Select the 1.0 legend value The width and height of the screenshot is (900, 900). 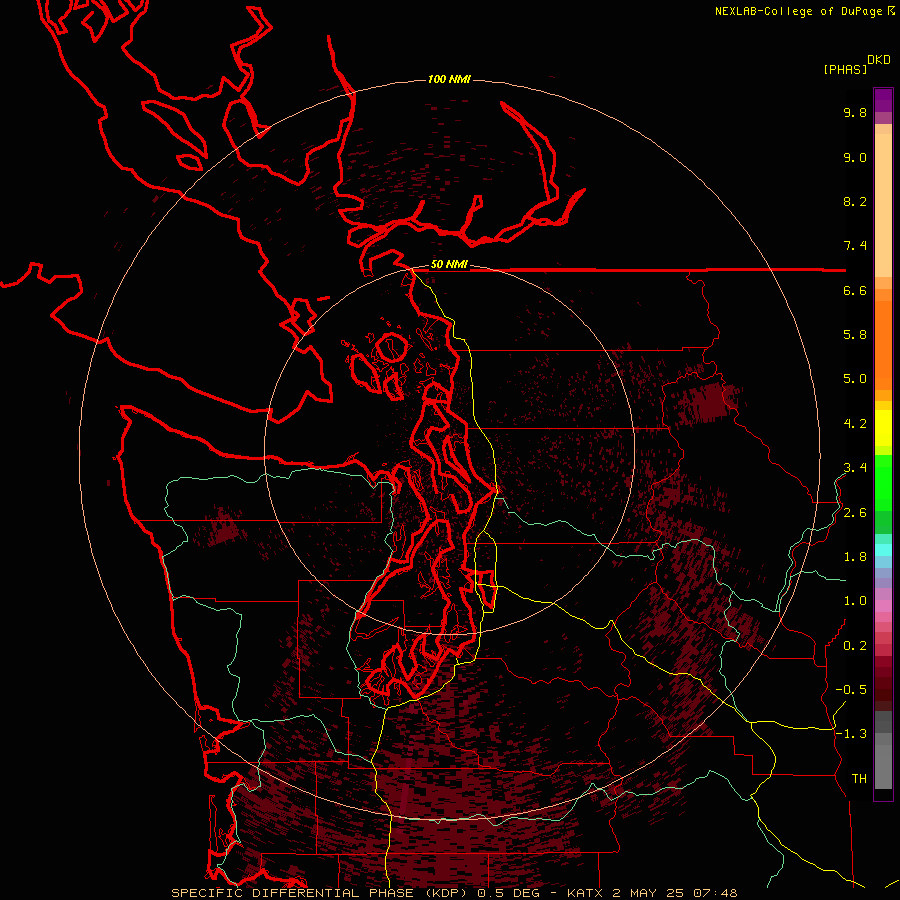pos(855,601)
